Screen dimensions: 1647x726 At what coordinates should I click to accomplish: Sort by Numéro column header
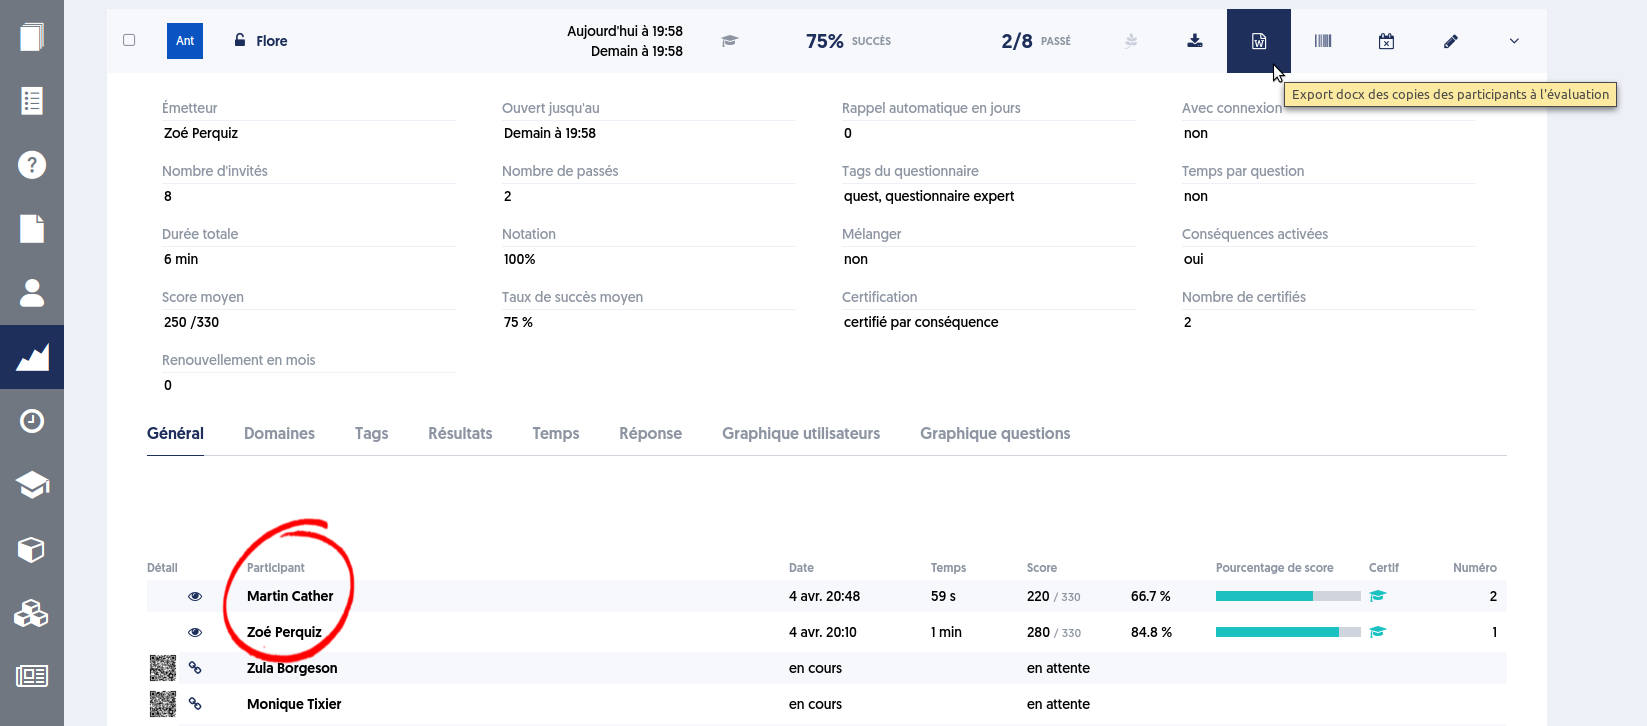[1475, 568]
